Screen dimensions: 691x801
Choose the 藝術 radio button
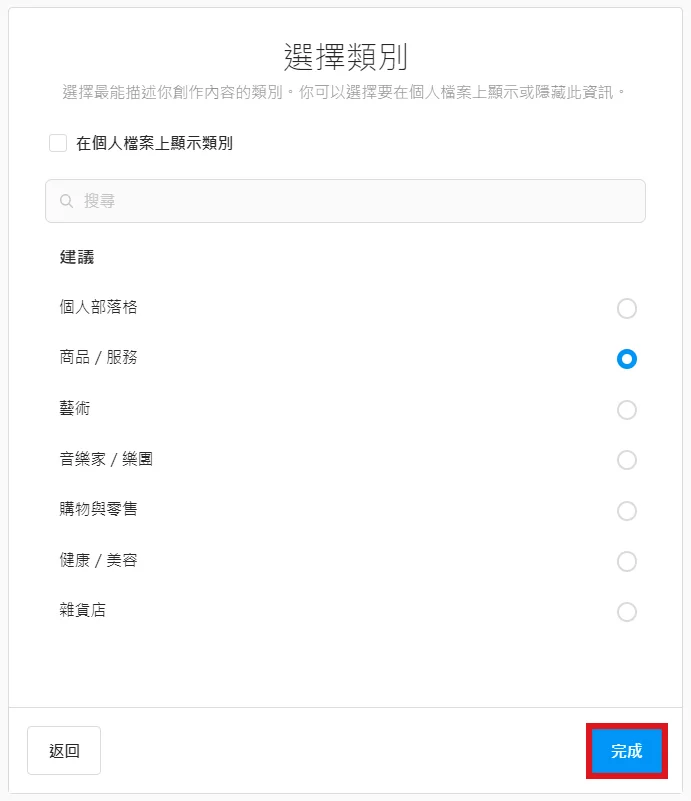pyautogui.click(x=627, y=410)
